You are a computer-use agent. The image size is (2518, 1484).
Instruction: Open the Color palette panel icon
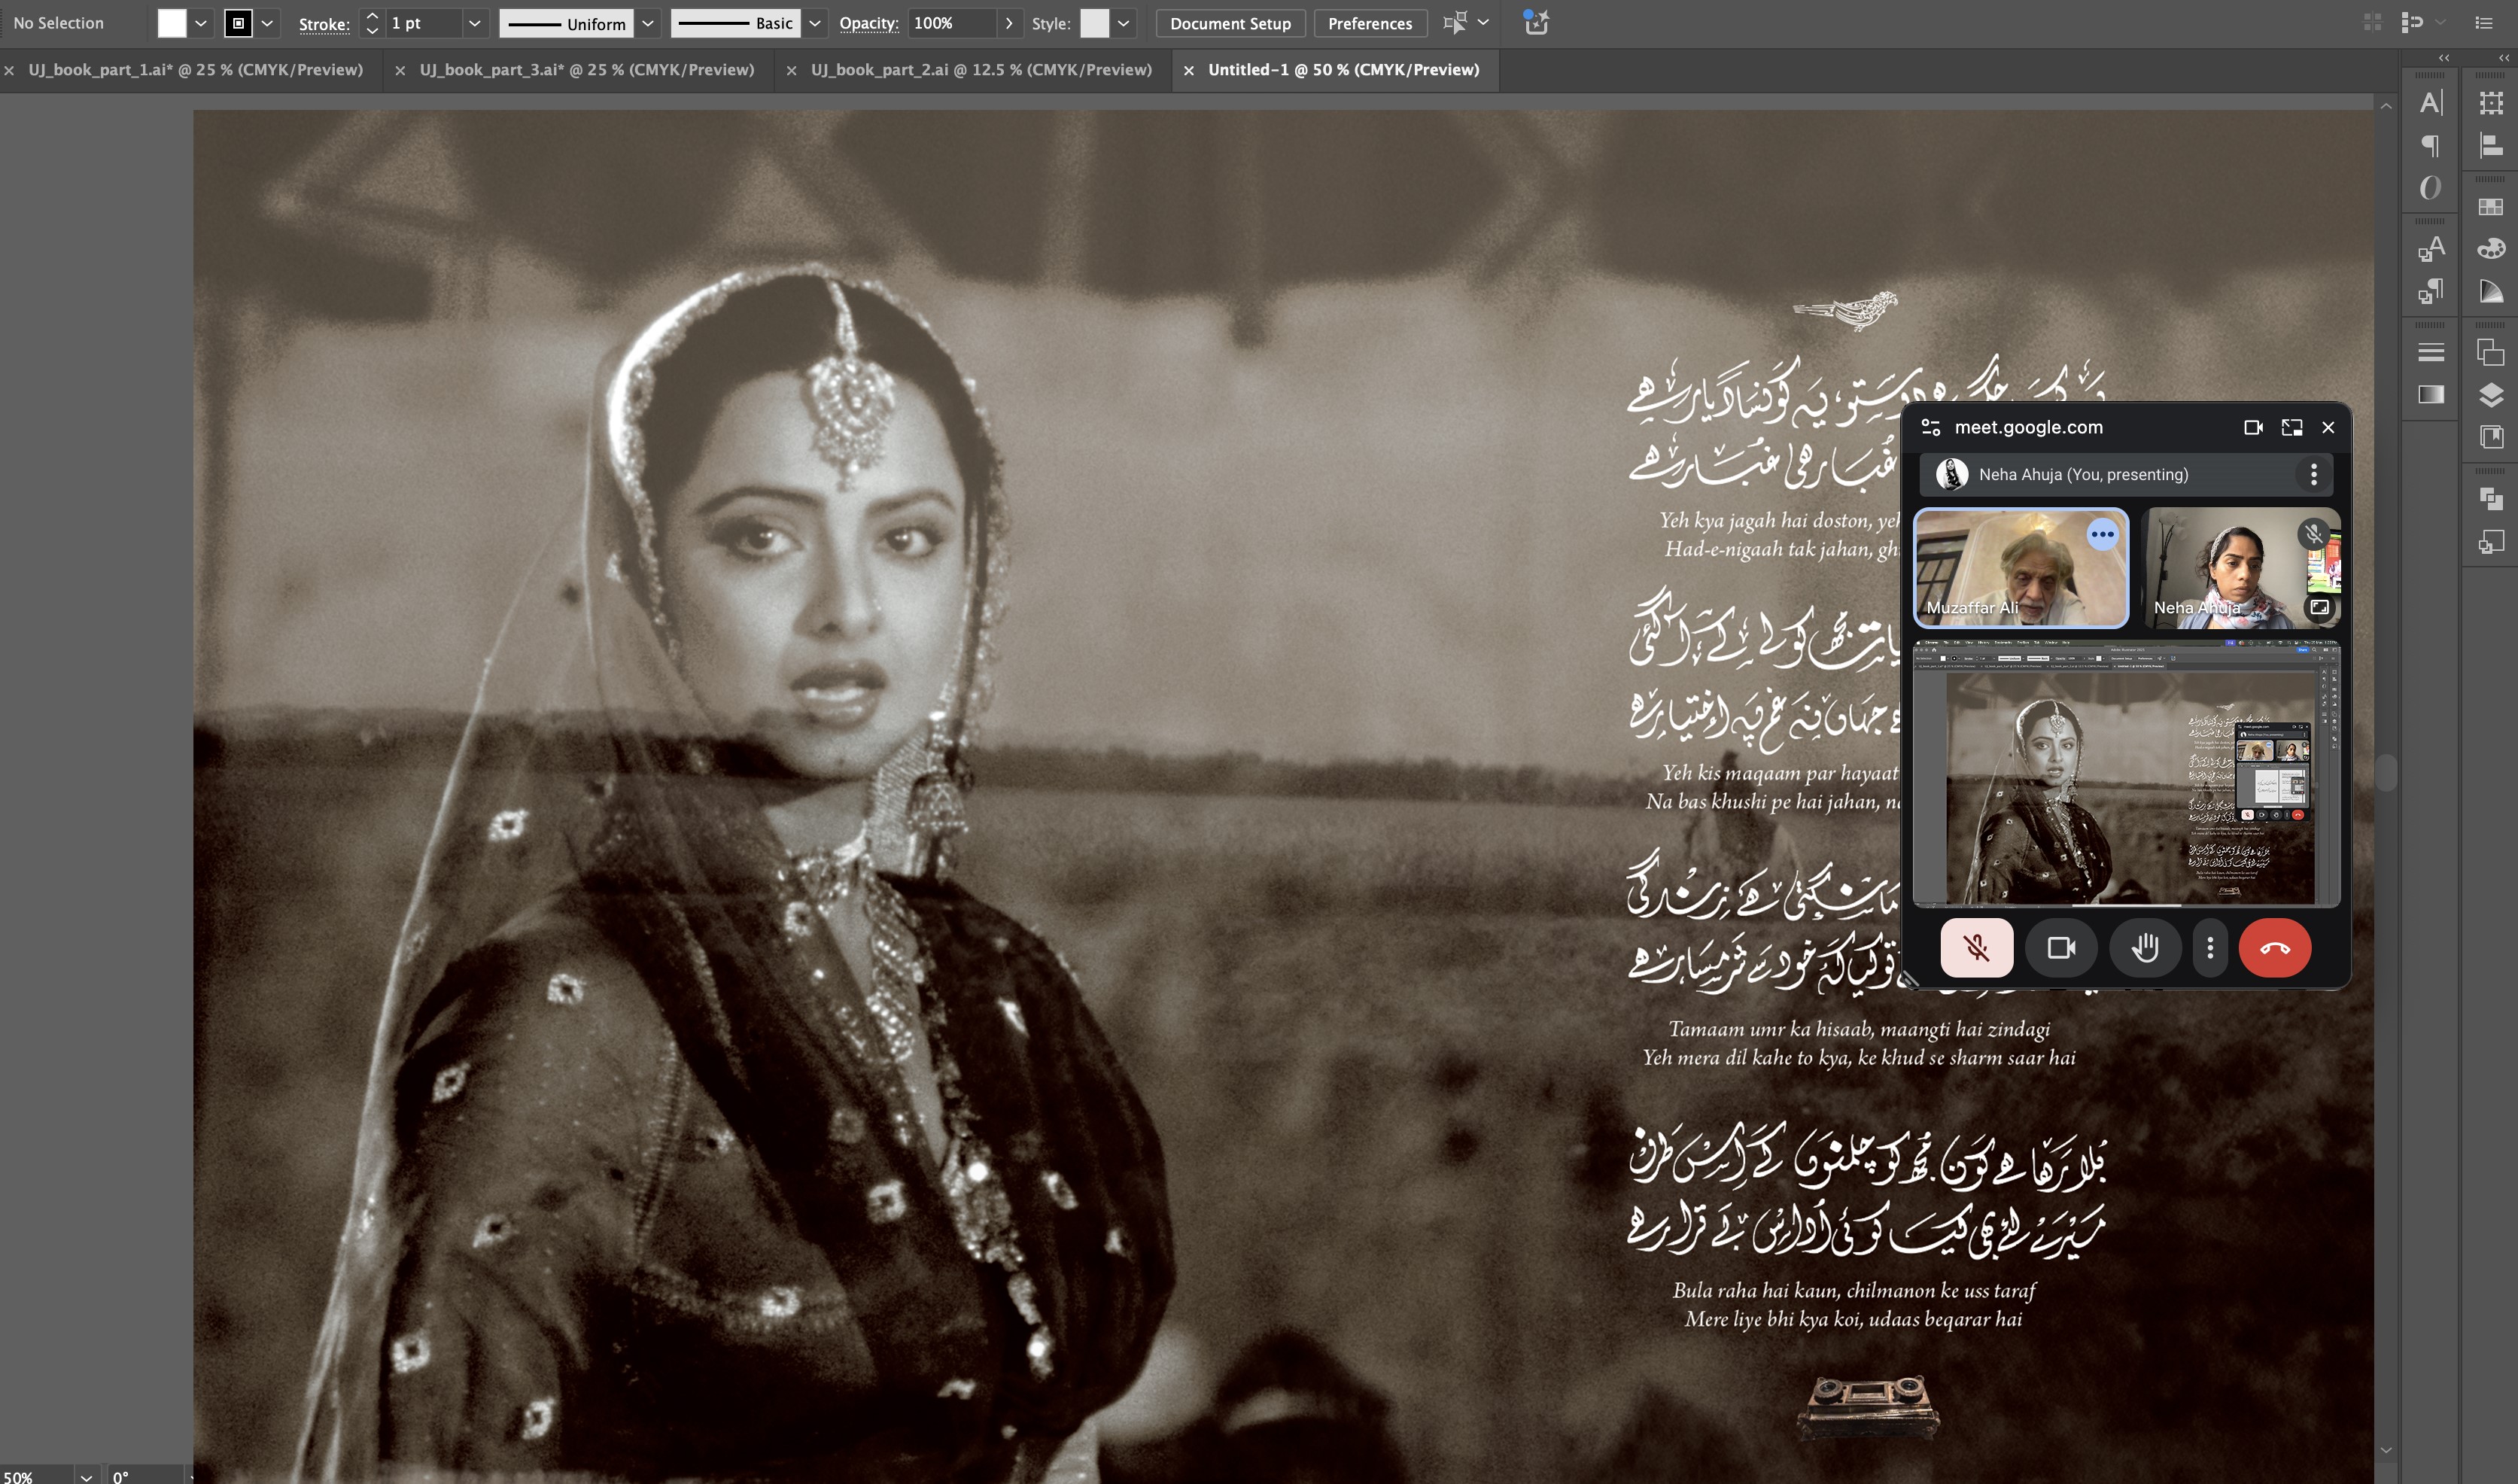click(x=2491, y=249)
